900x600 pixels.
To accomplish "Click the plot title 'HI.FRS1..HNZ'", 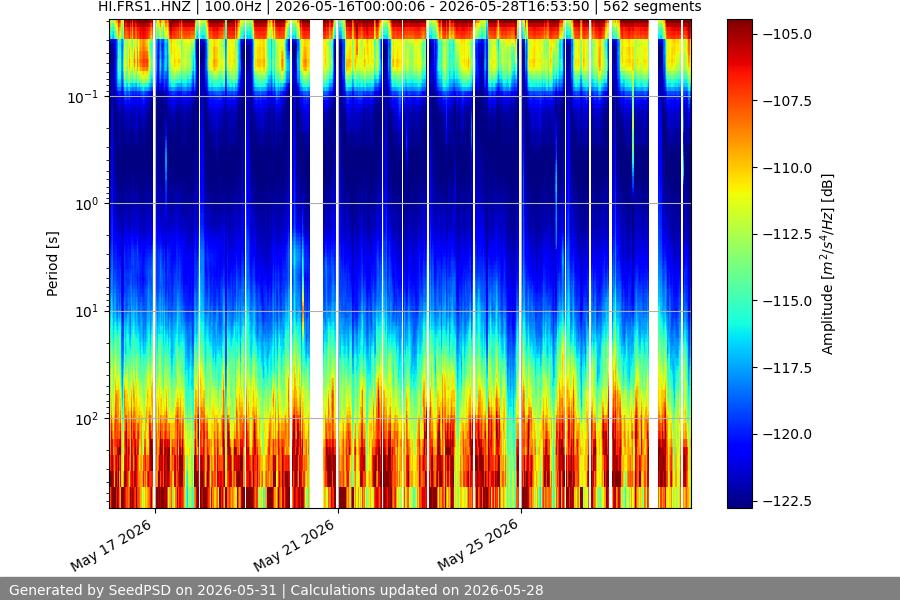I will click(144, 6).
